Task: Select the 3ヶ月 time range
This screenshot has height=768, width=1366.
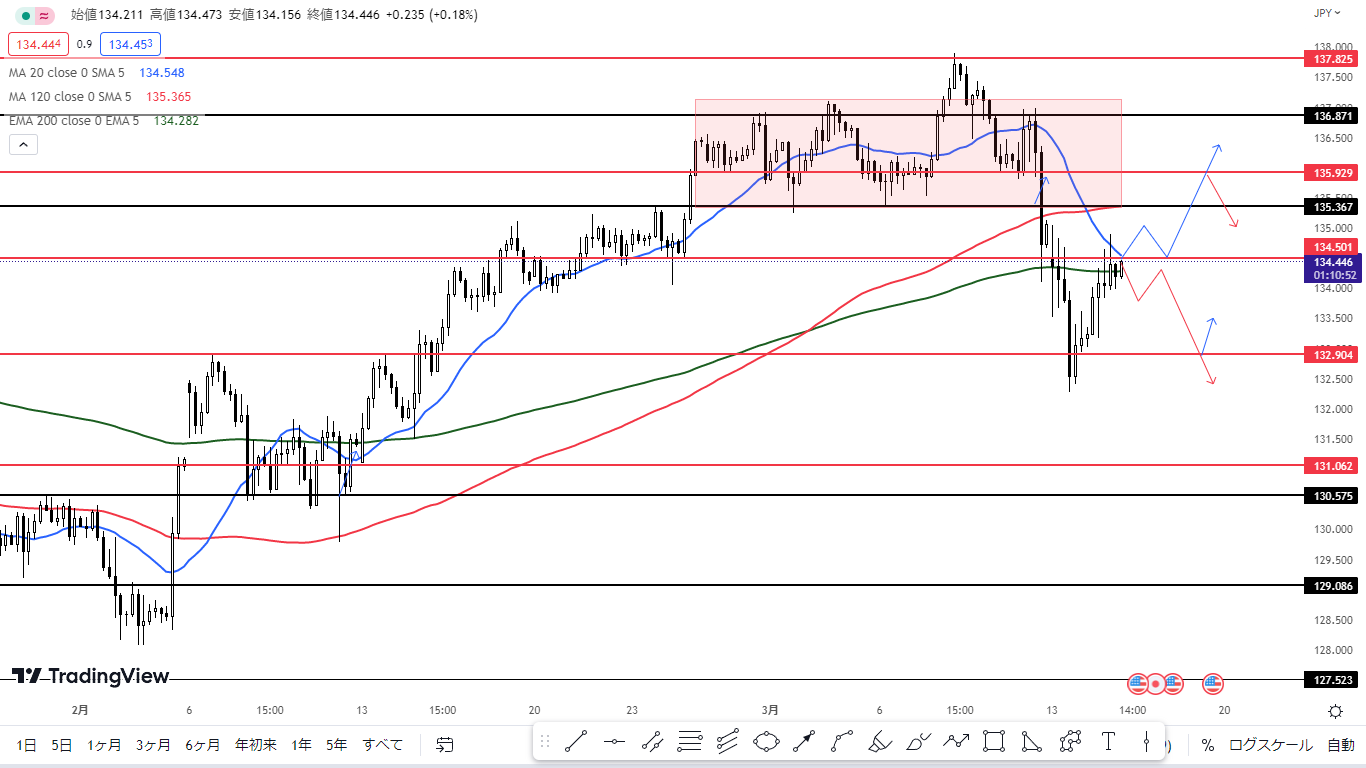Action: pos(153,745)
